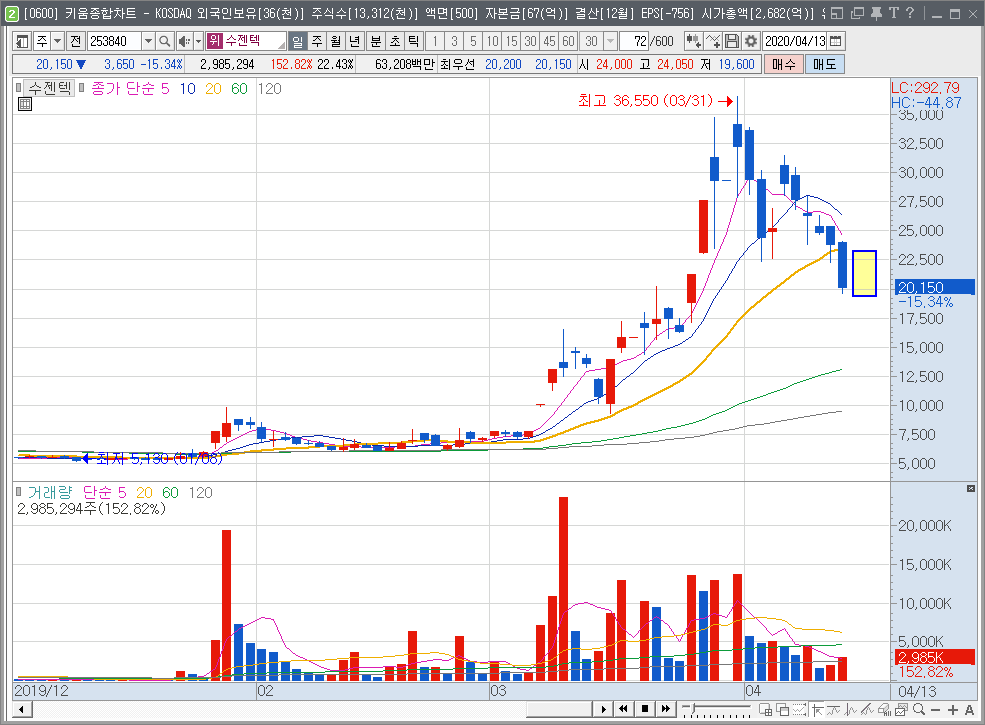The height and width of the screenshot is (725, 985).
Task: Switch to the 틱 tick period tab
Action: tap(413, 41)
